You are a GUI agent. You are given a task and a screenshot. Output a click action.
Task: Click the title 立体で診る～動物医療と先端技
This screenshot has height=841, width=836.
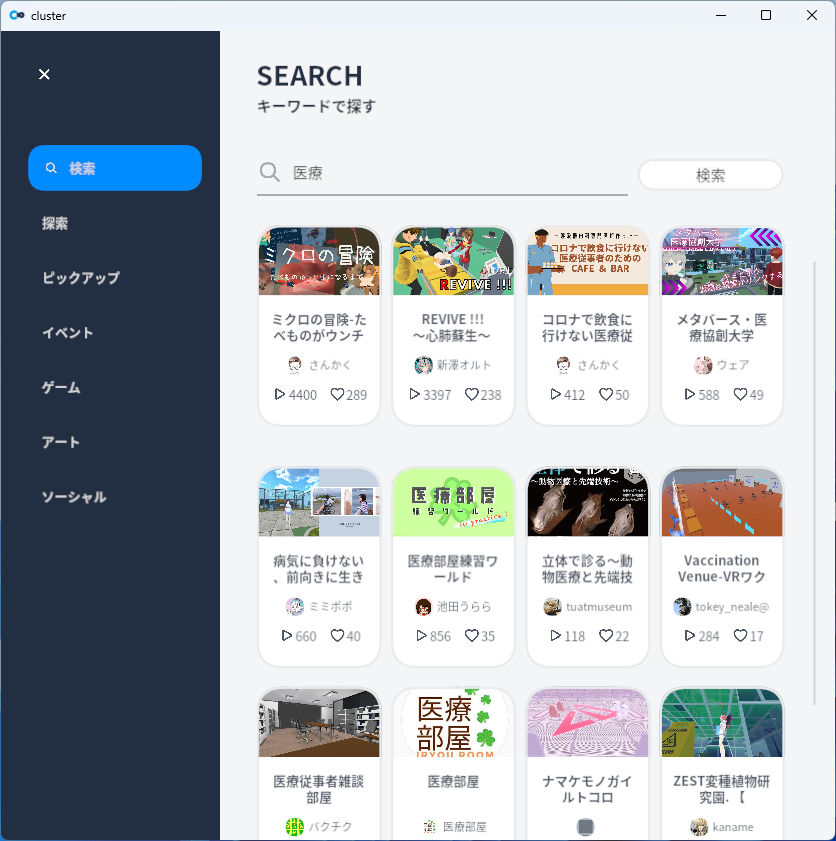pyautogui.click(x=588, y=569)
